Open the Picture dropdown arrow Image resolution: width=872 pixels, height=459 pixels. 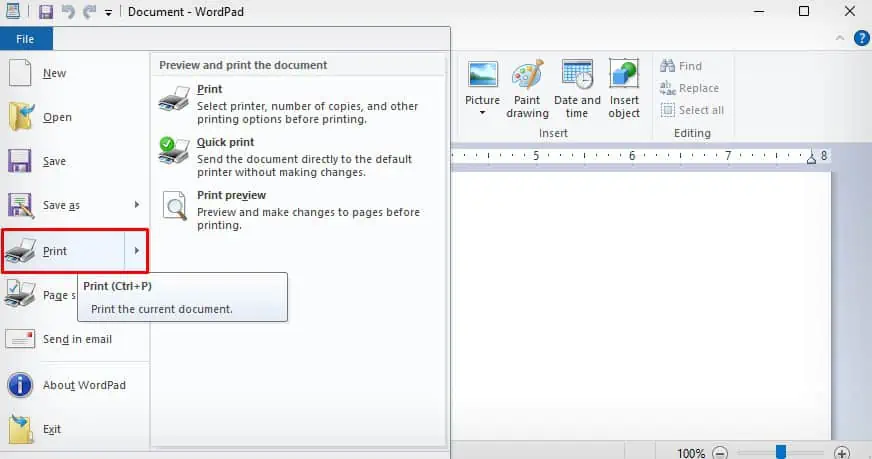482,113
